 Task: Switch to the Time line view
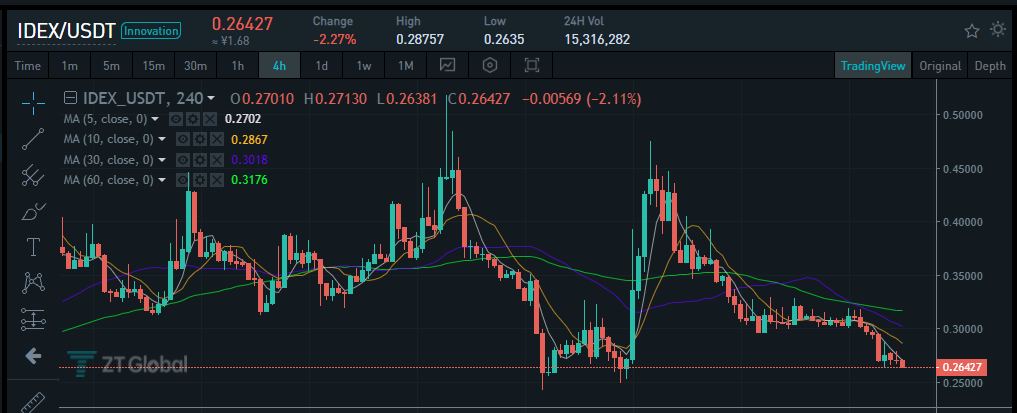click(27, 65)
